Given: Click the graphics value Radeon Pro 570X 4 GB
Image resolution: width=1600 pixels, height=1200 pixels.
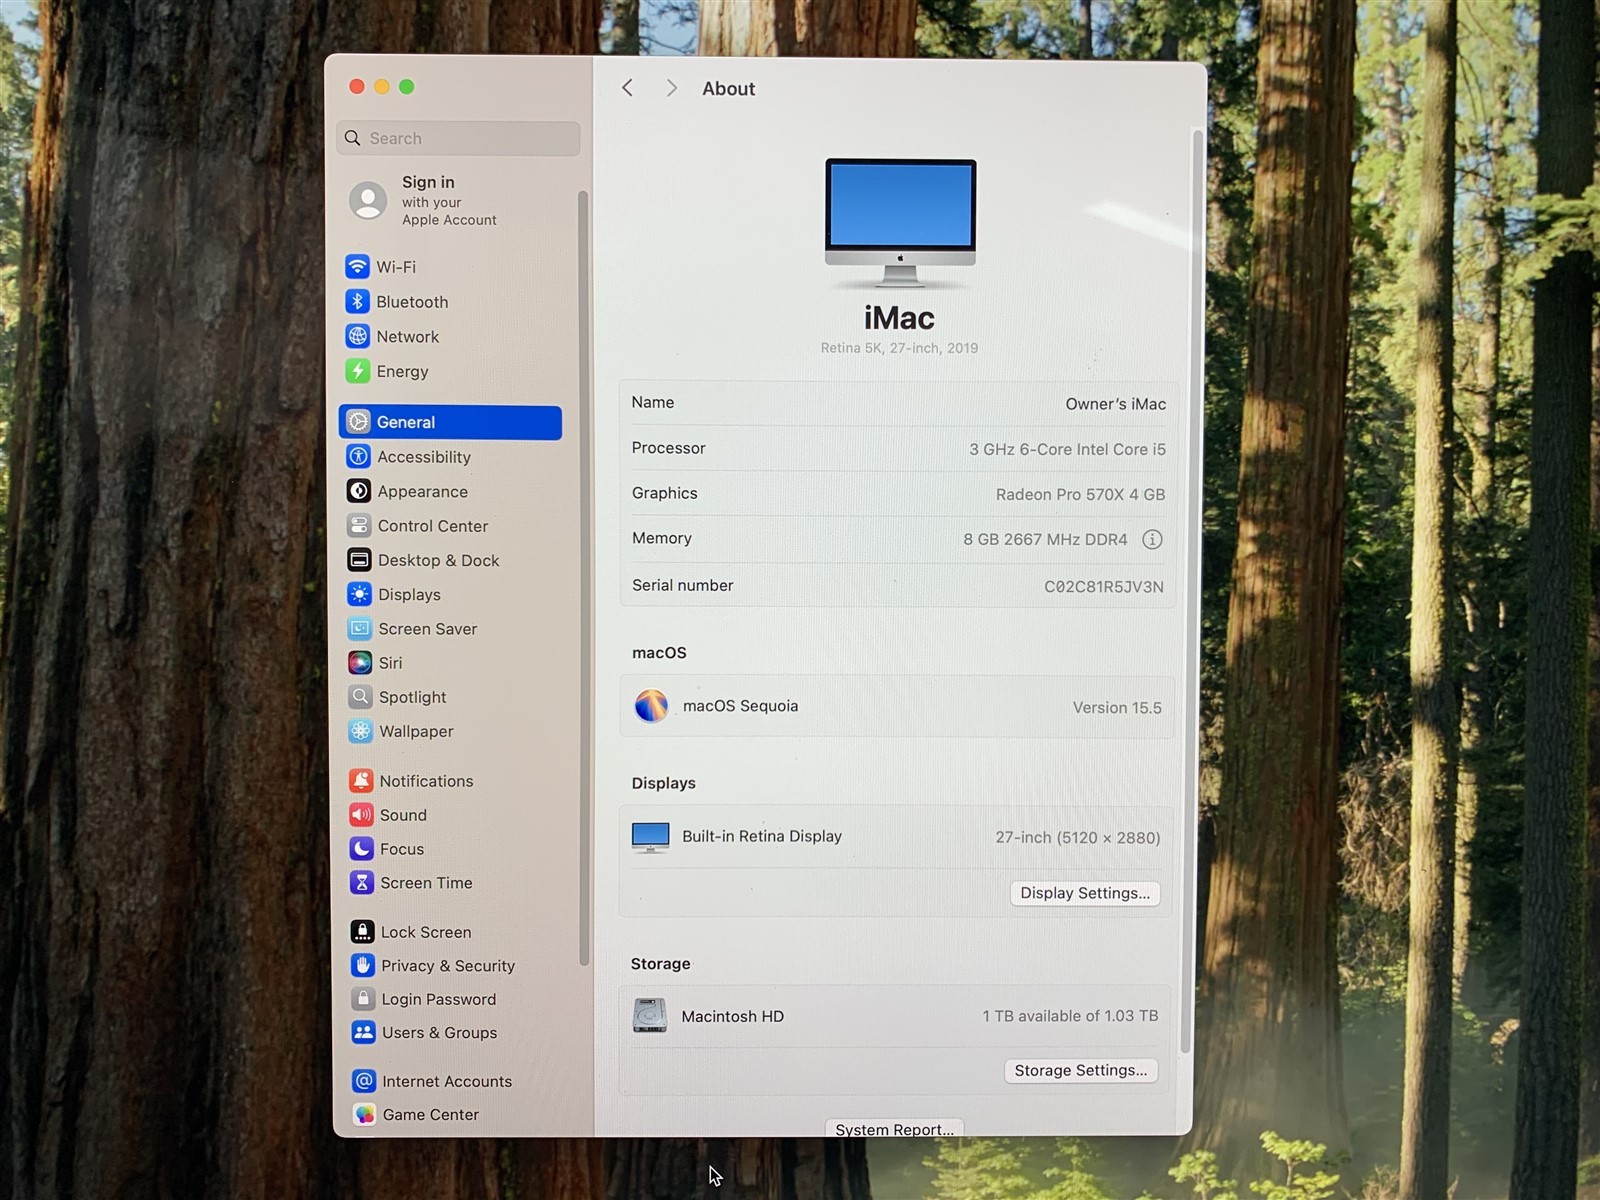Looking at the screenshot, I should point(1080,495).
